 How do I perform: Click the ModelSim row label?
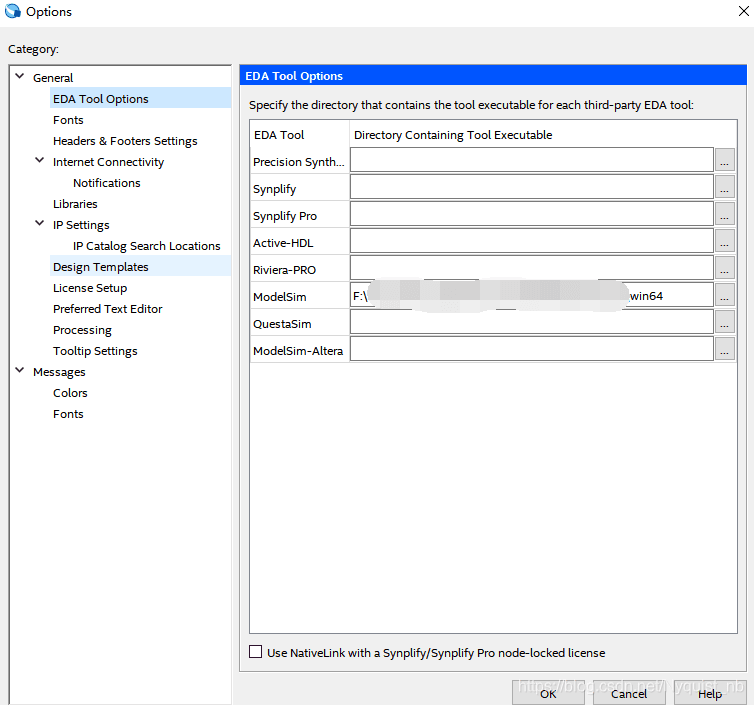[279, 297]
